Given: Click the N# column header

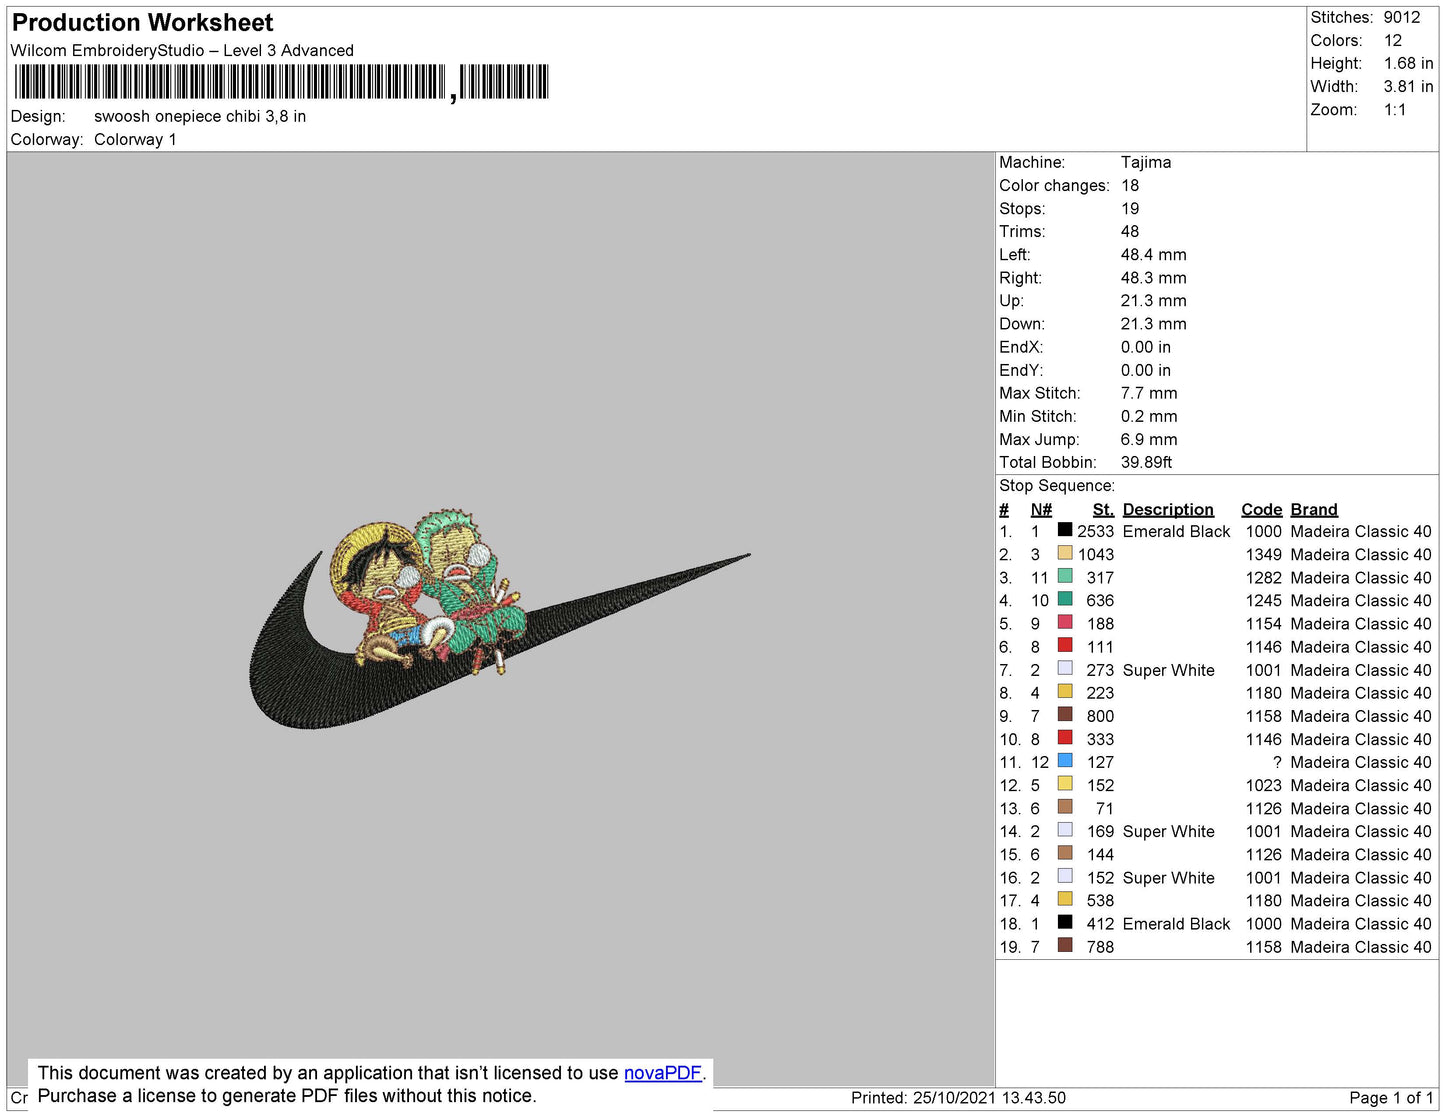Looking at the screenshot, I should pyautogui.click(x=1040, y=509).
